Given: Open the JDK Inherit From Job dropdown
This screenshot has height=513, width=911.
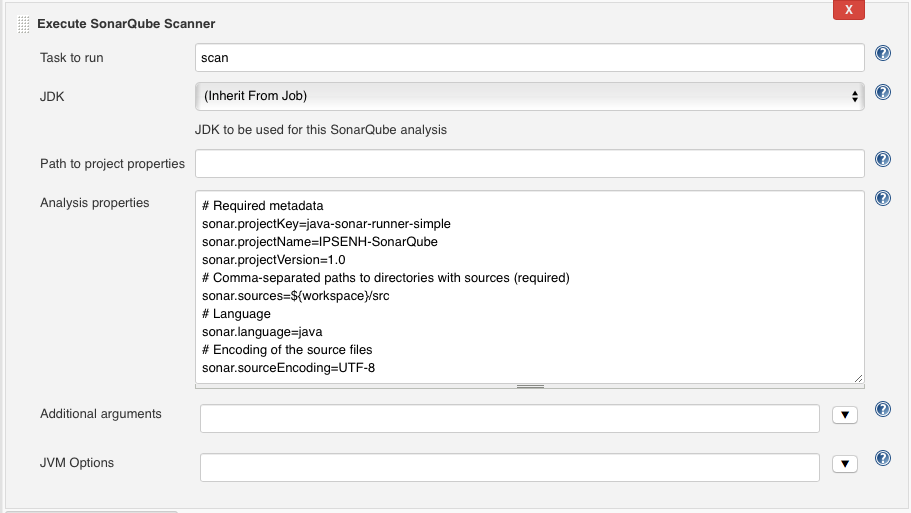Looking at the screenshot, I should (529, 96).
